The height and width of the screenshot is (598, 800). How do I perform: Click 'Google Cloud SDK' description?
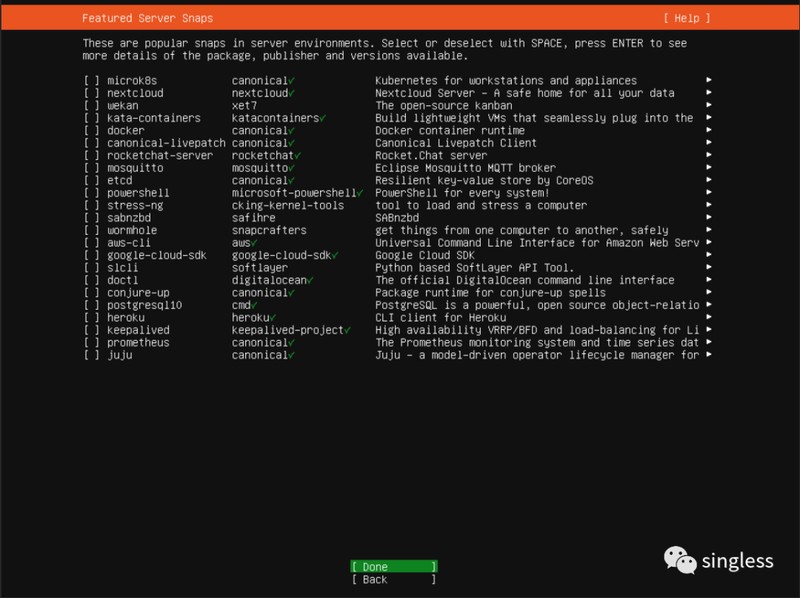[425, 255]
